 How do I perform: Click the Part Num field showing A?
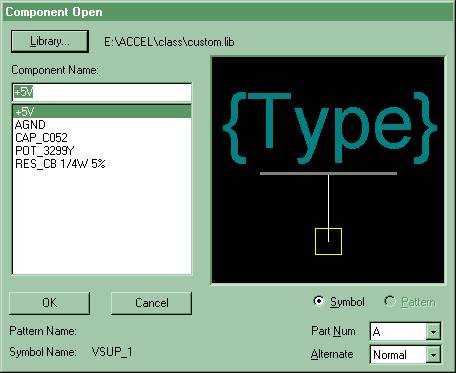(398, 332)
